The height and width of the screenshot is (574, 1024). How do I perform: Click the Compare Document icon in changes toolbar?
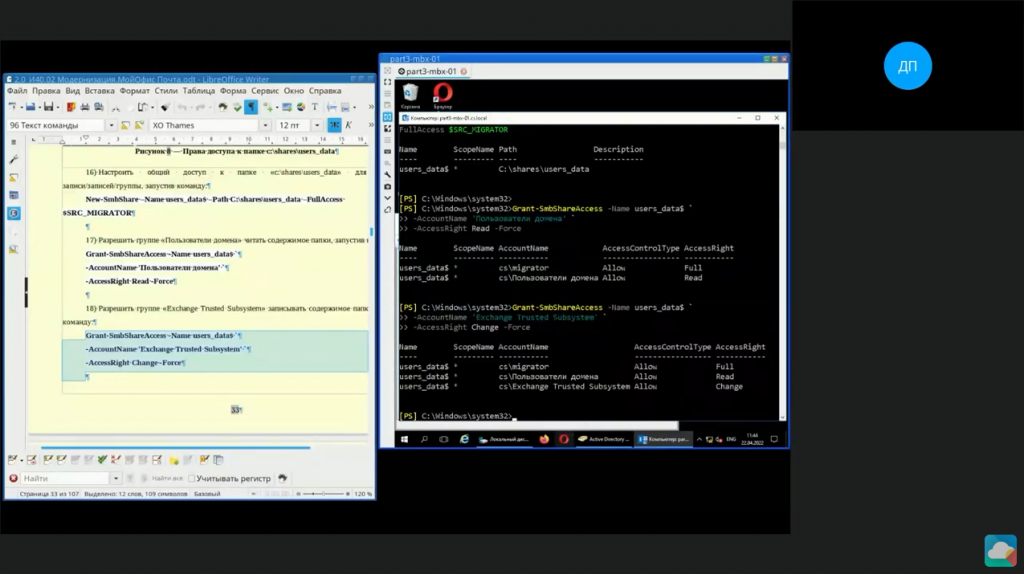pos(219,460)
